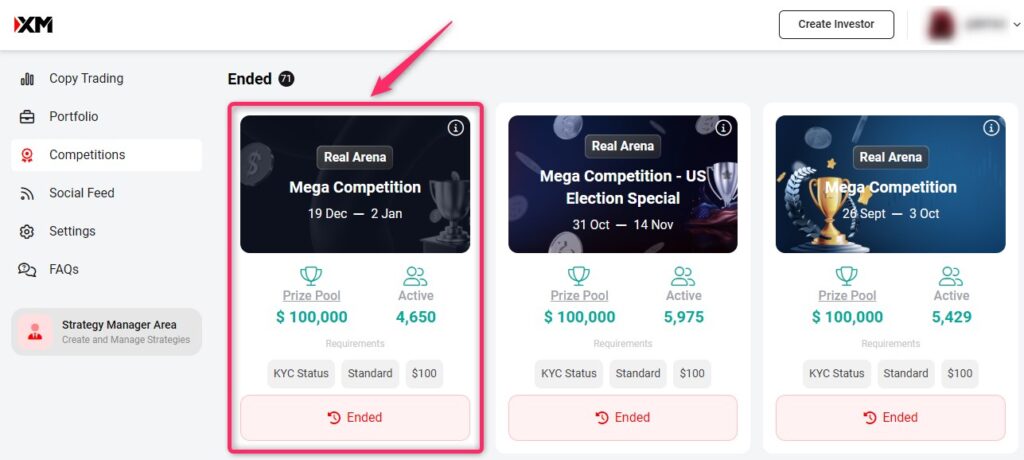Click Prize Pool link on first card

coord(312,295)
